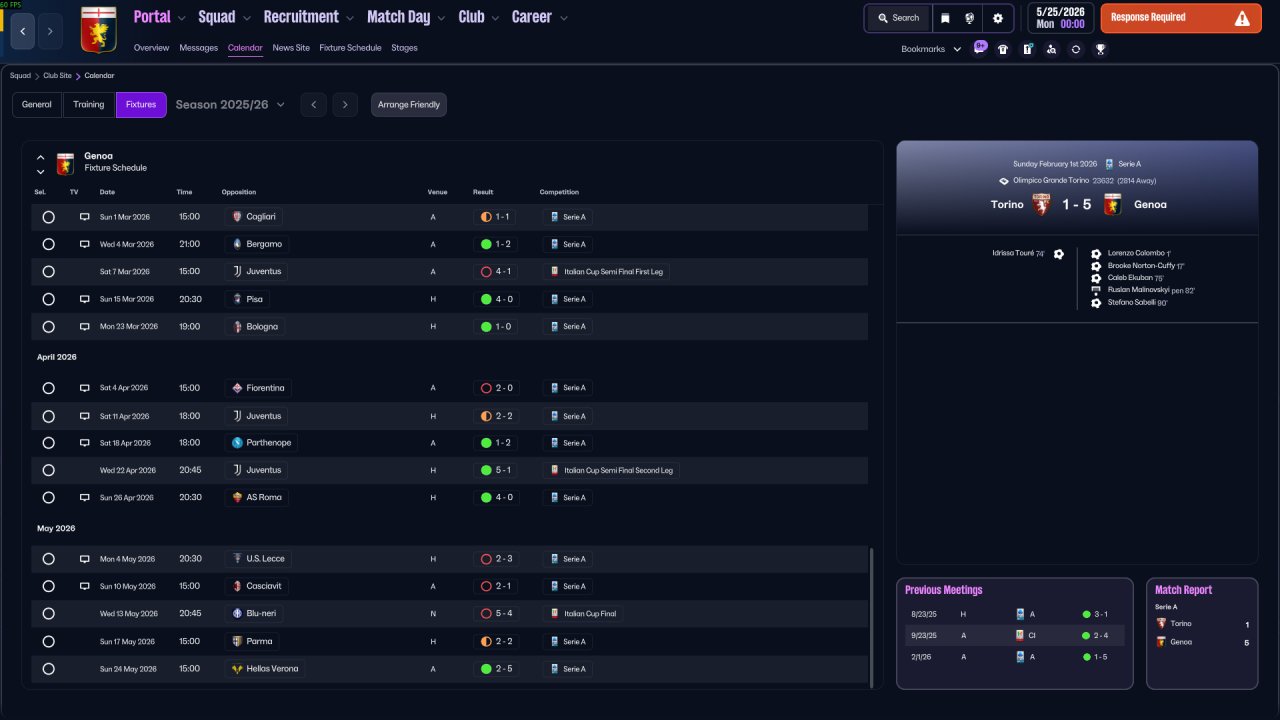Open the Stages tab
The width and height of the screenshot is (1280, 720).
[404, 48]
